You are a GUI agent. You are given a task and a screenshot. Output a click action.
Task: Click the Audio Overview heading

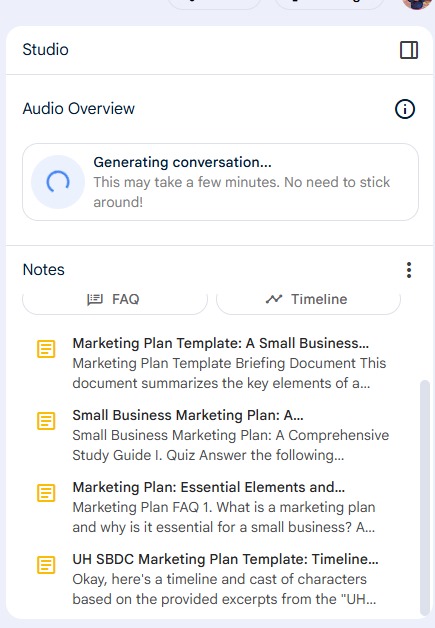[79, 109]
